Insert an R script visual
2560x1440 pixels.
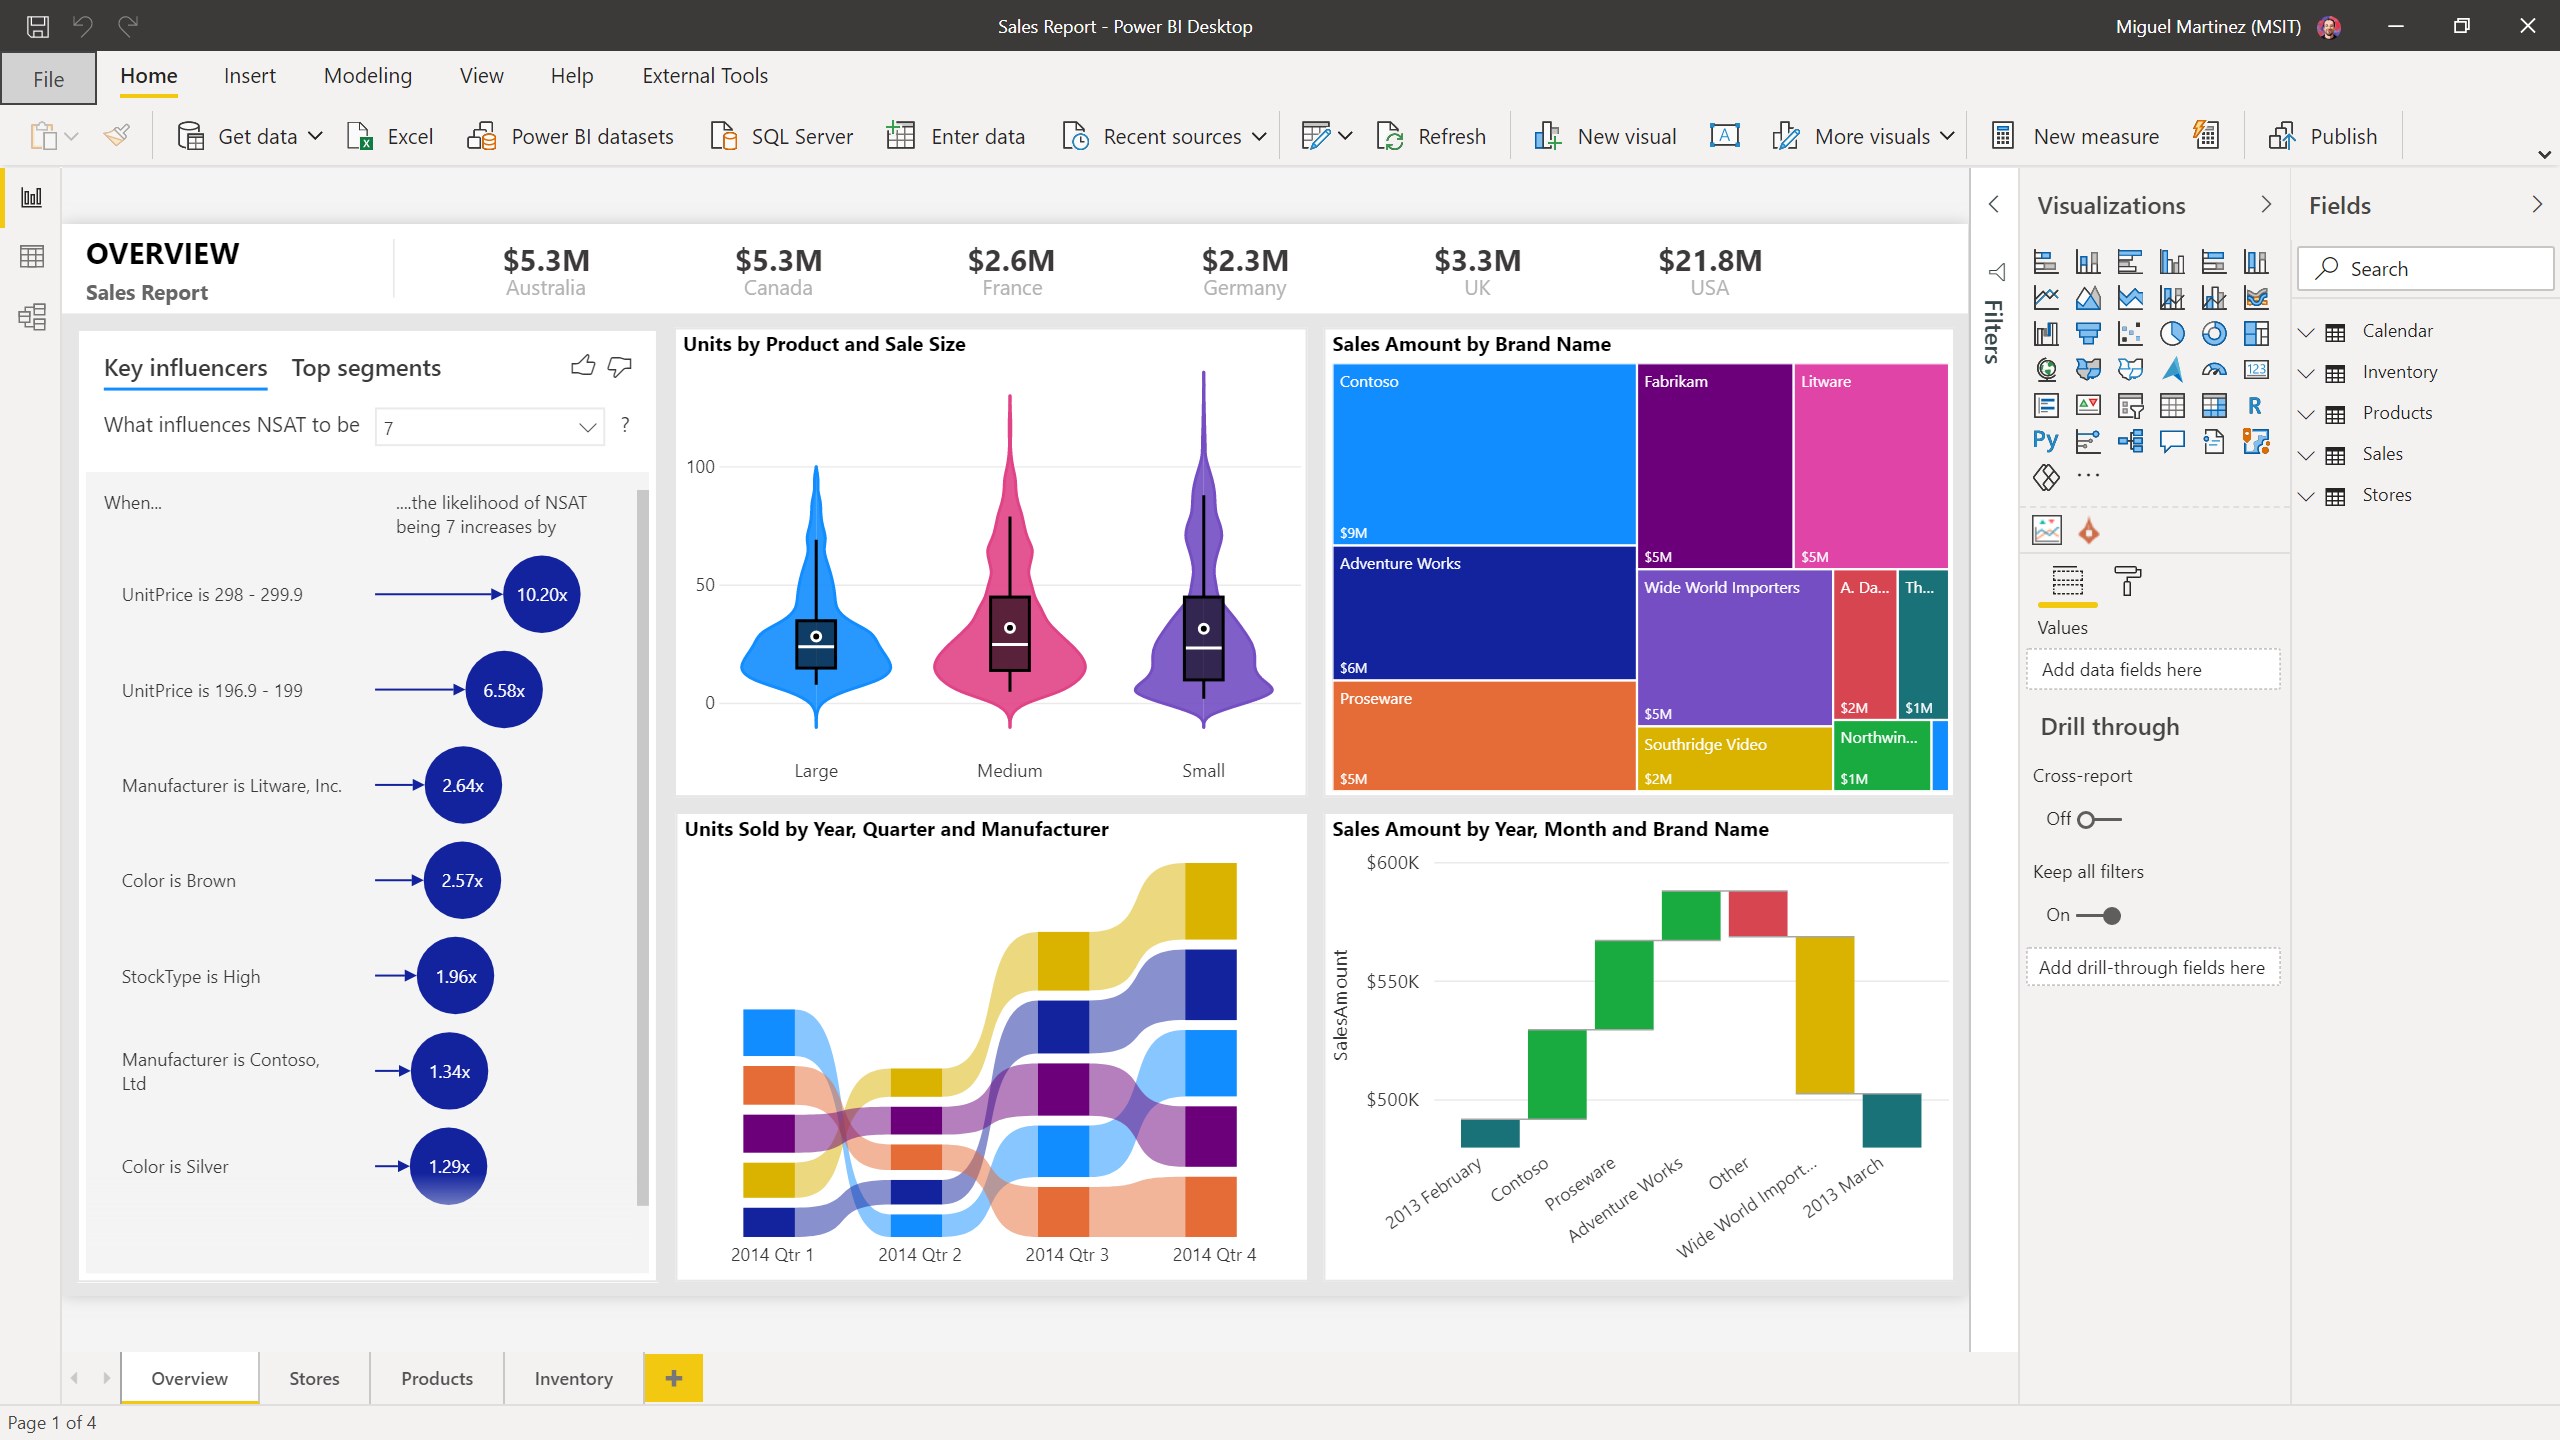[x=2255, y=405]
